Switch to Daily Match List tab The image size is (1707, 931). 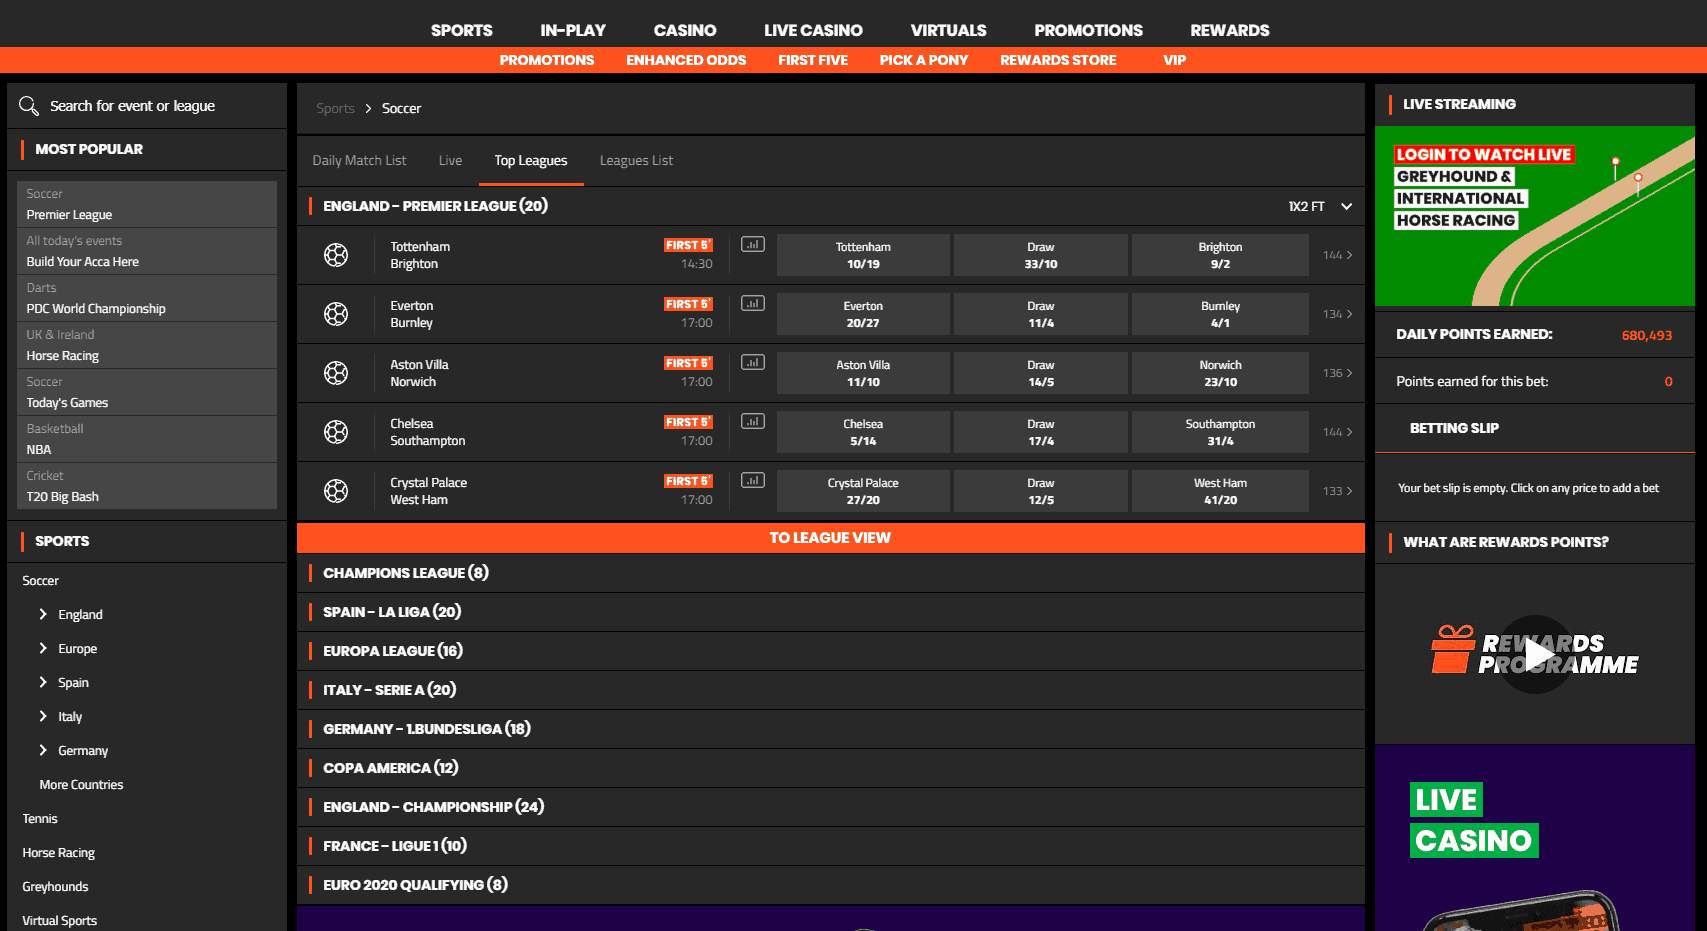[x=359, y=160]
